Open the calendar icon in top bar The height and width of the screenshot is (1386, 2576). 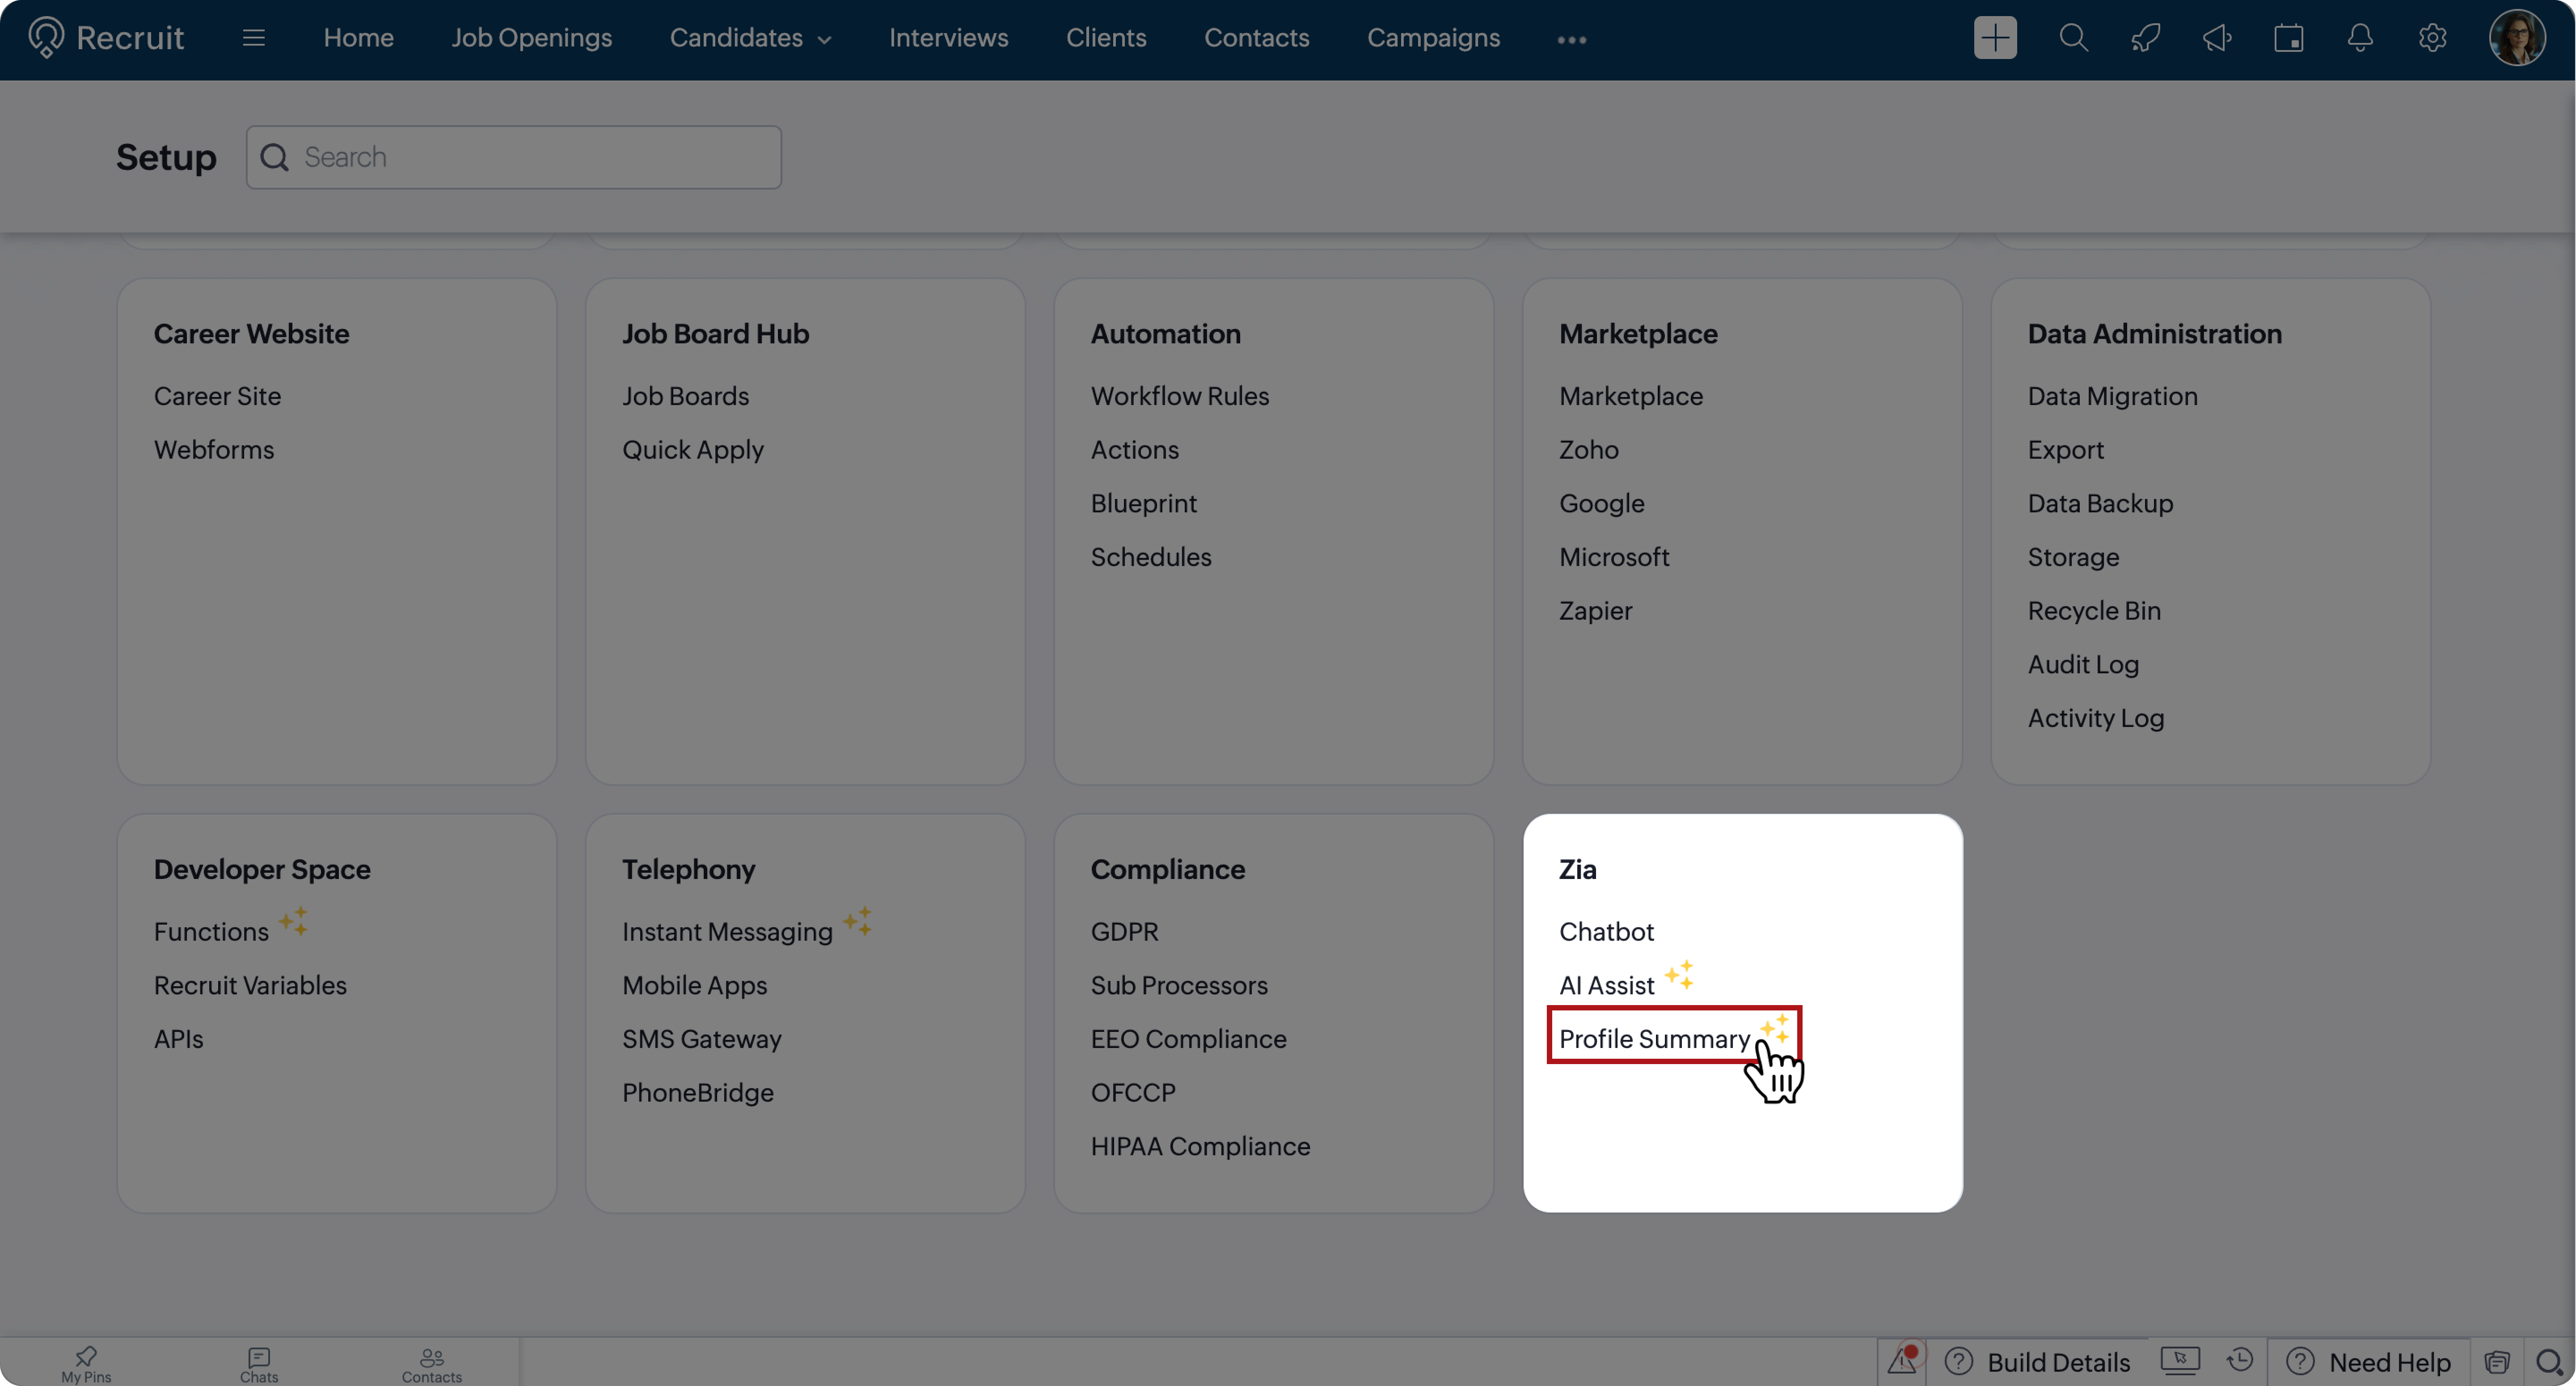pos(2289,38)
